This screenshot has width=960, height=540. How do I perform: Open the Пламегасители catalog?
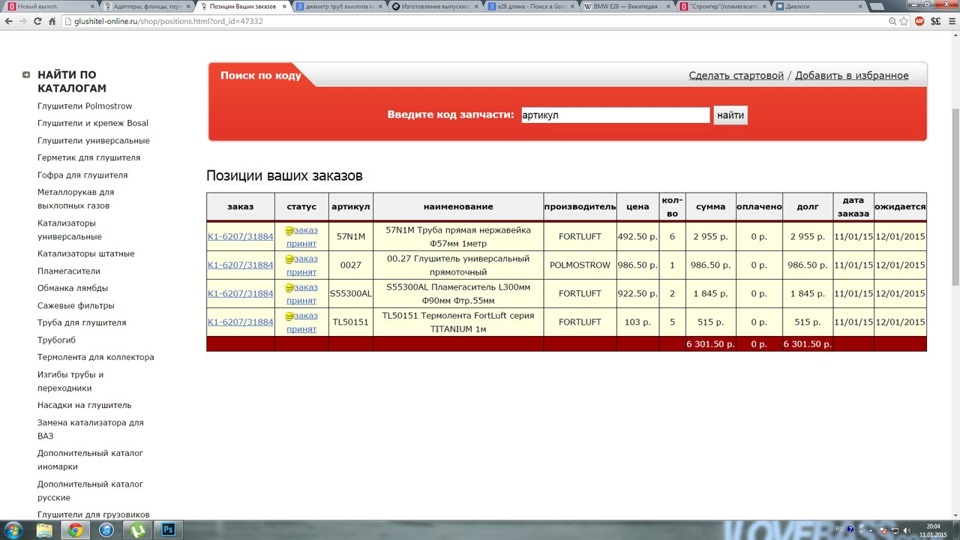69,271
